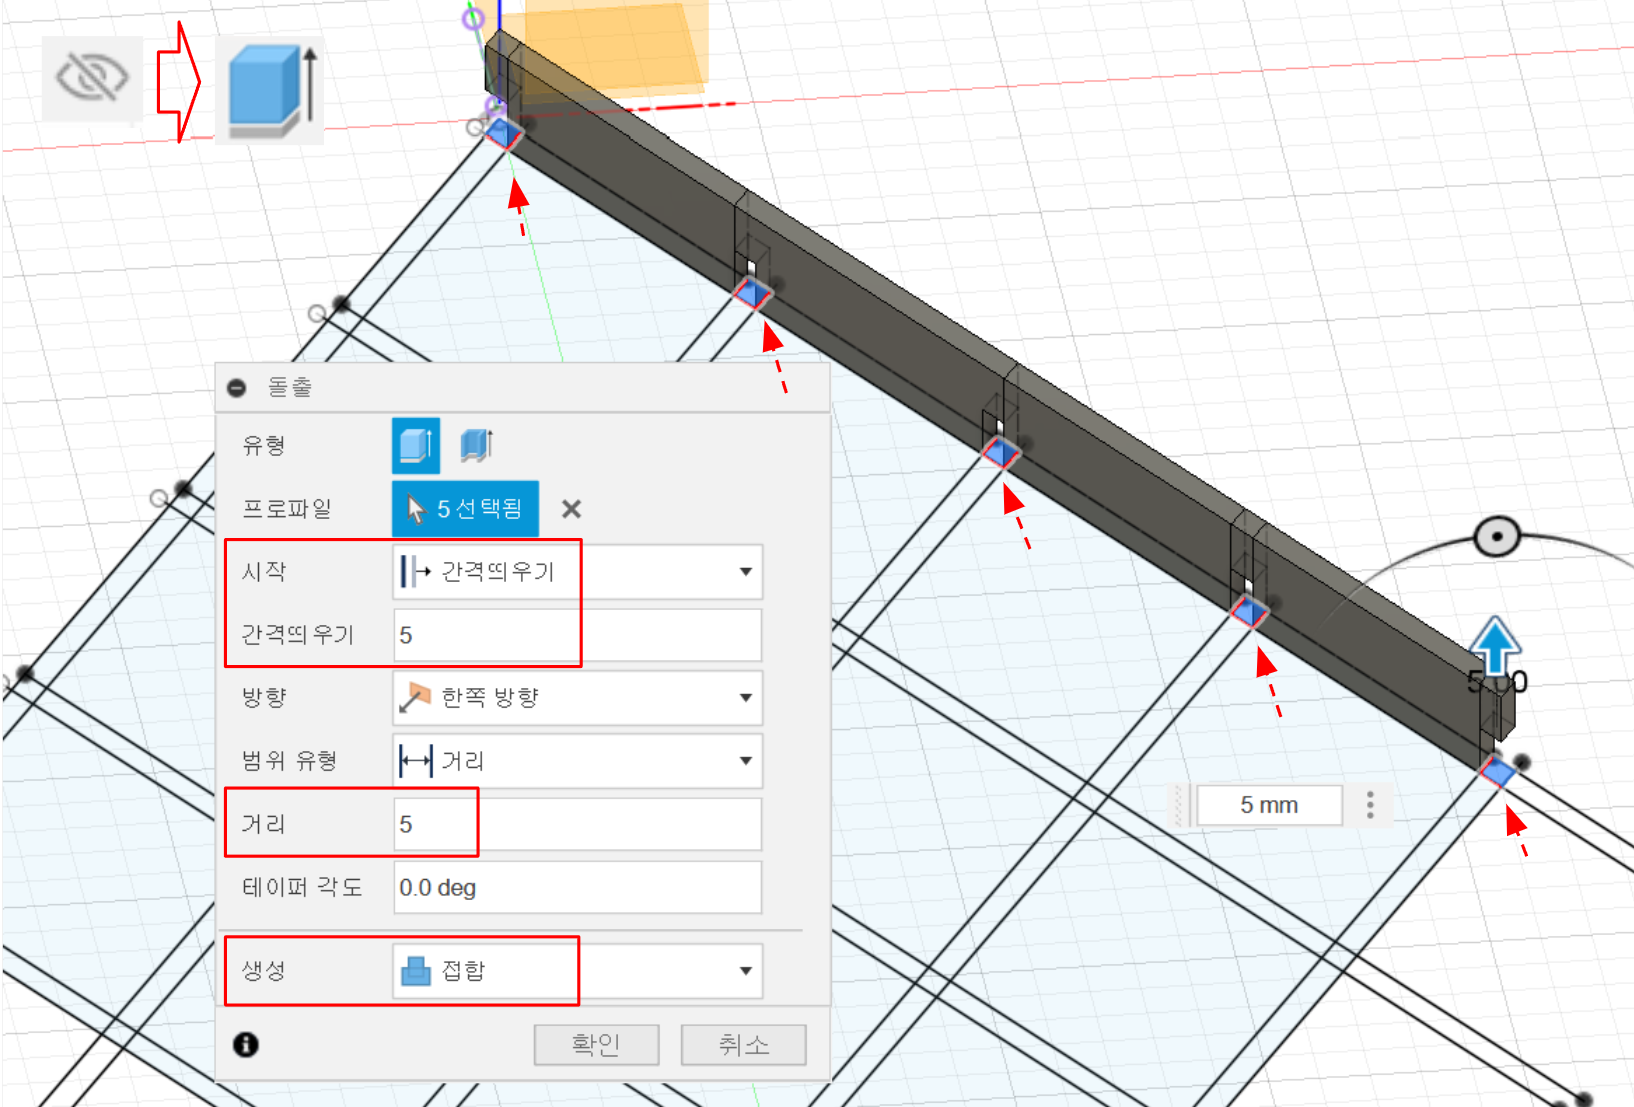Open the 시작 간격띄우기 dropdown

pos(578,572)
